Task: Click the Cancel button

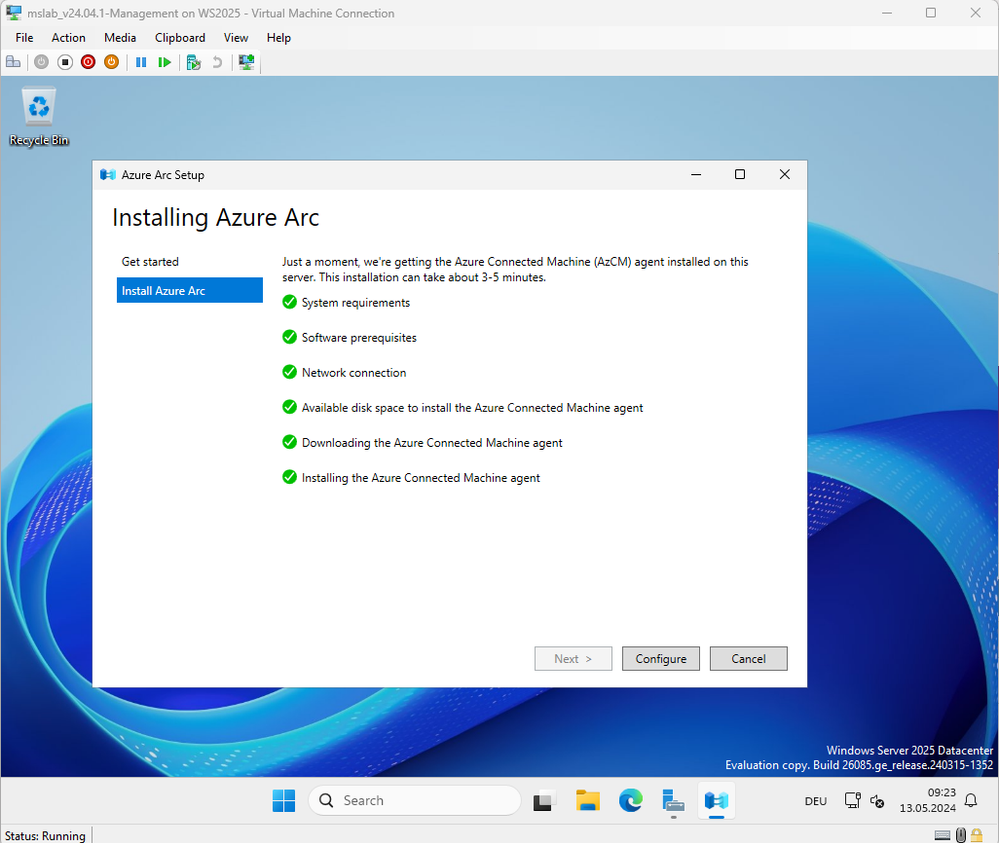Action: (x=749, y=659)
